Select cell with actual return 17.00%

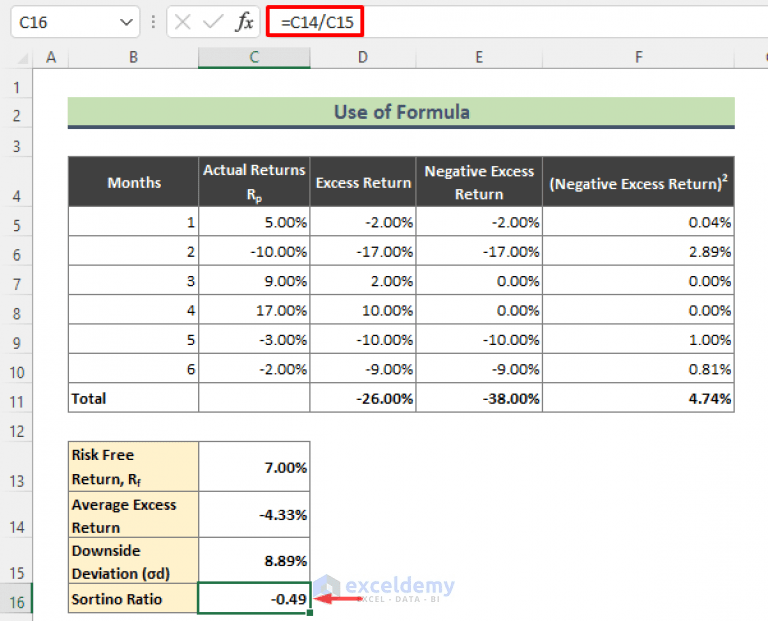(254, 310)
